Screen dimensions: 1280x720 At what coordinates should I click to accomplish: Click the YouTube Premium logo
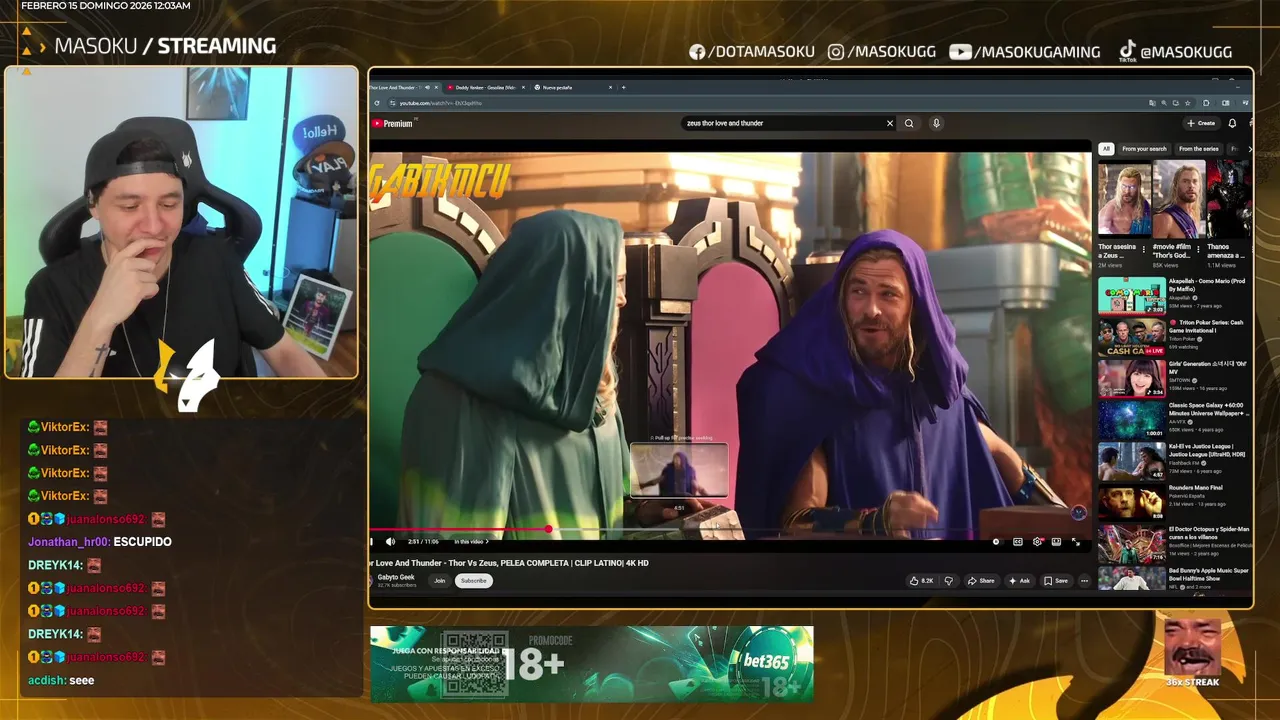pyautogui.click(x=392, y=124)
